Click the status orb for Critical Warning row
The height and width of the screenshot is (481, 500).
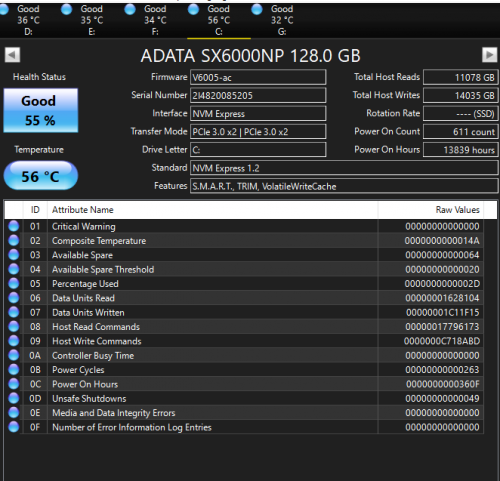(x=14, y=226)
